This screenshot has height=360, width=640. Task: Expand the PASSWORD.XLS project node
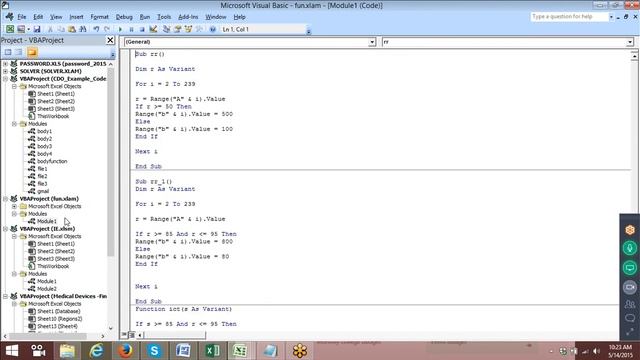coord(5,64)
